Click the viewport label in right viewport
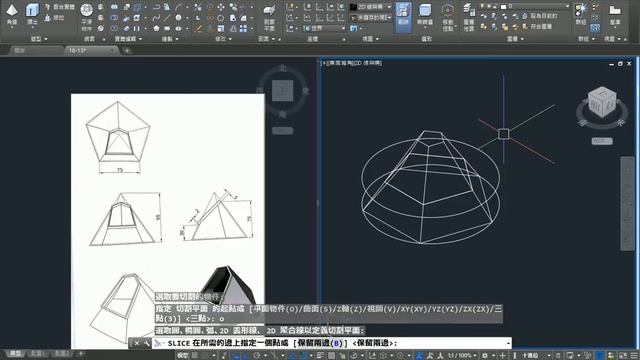The image size is (640, 360). pos(352,63)
